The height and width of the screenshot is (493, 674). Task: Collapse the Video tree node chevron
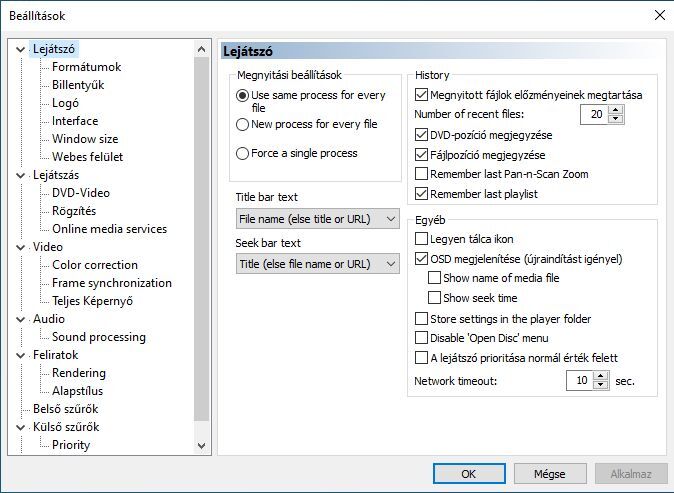pos(20,247)
